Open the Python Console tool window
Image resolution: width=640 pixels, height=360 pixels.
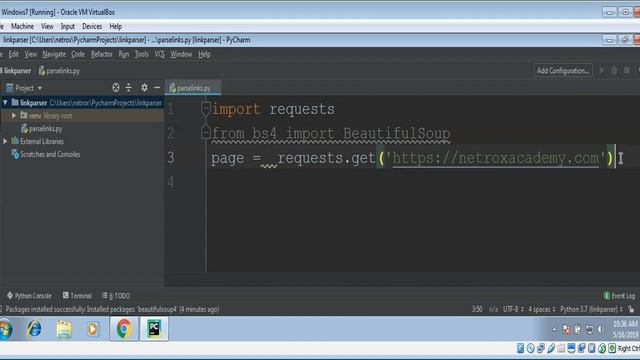tap(29, 296)
